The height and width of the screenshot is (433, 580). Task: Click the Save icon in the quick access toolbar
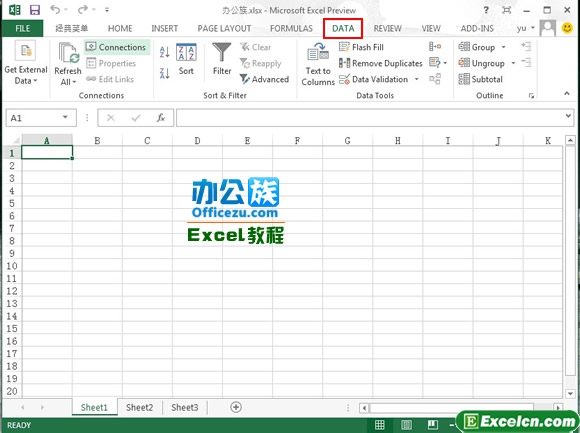coord(35,10)
